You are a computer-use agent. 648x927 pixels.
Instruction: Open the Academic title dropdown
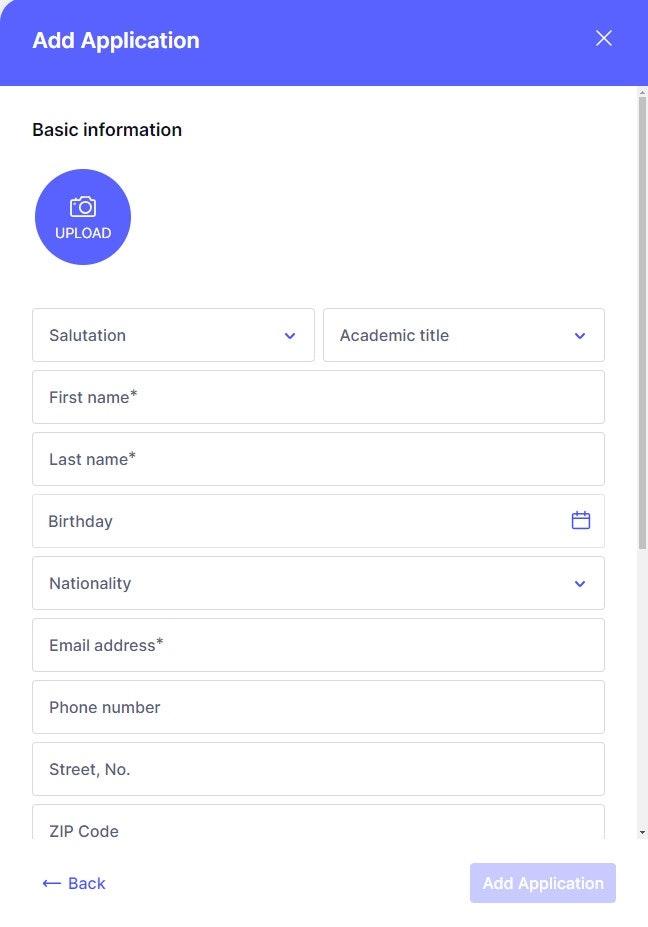point(463,335)
